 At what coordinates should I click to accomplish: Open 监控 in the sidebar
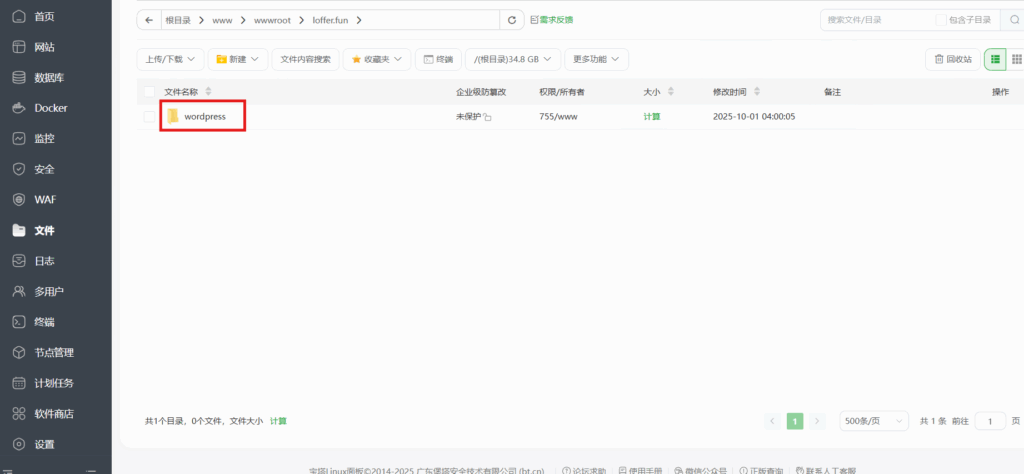pos(44,138)
